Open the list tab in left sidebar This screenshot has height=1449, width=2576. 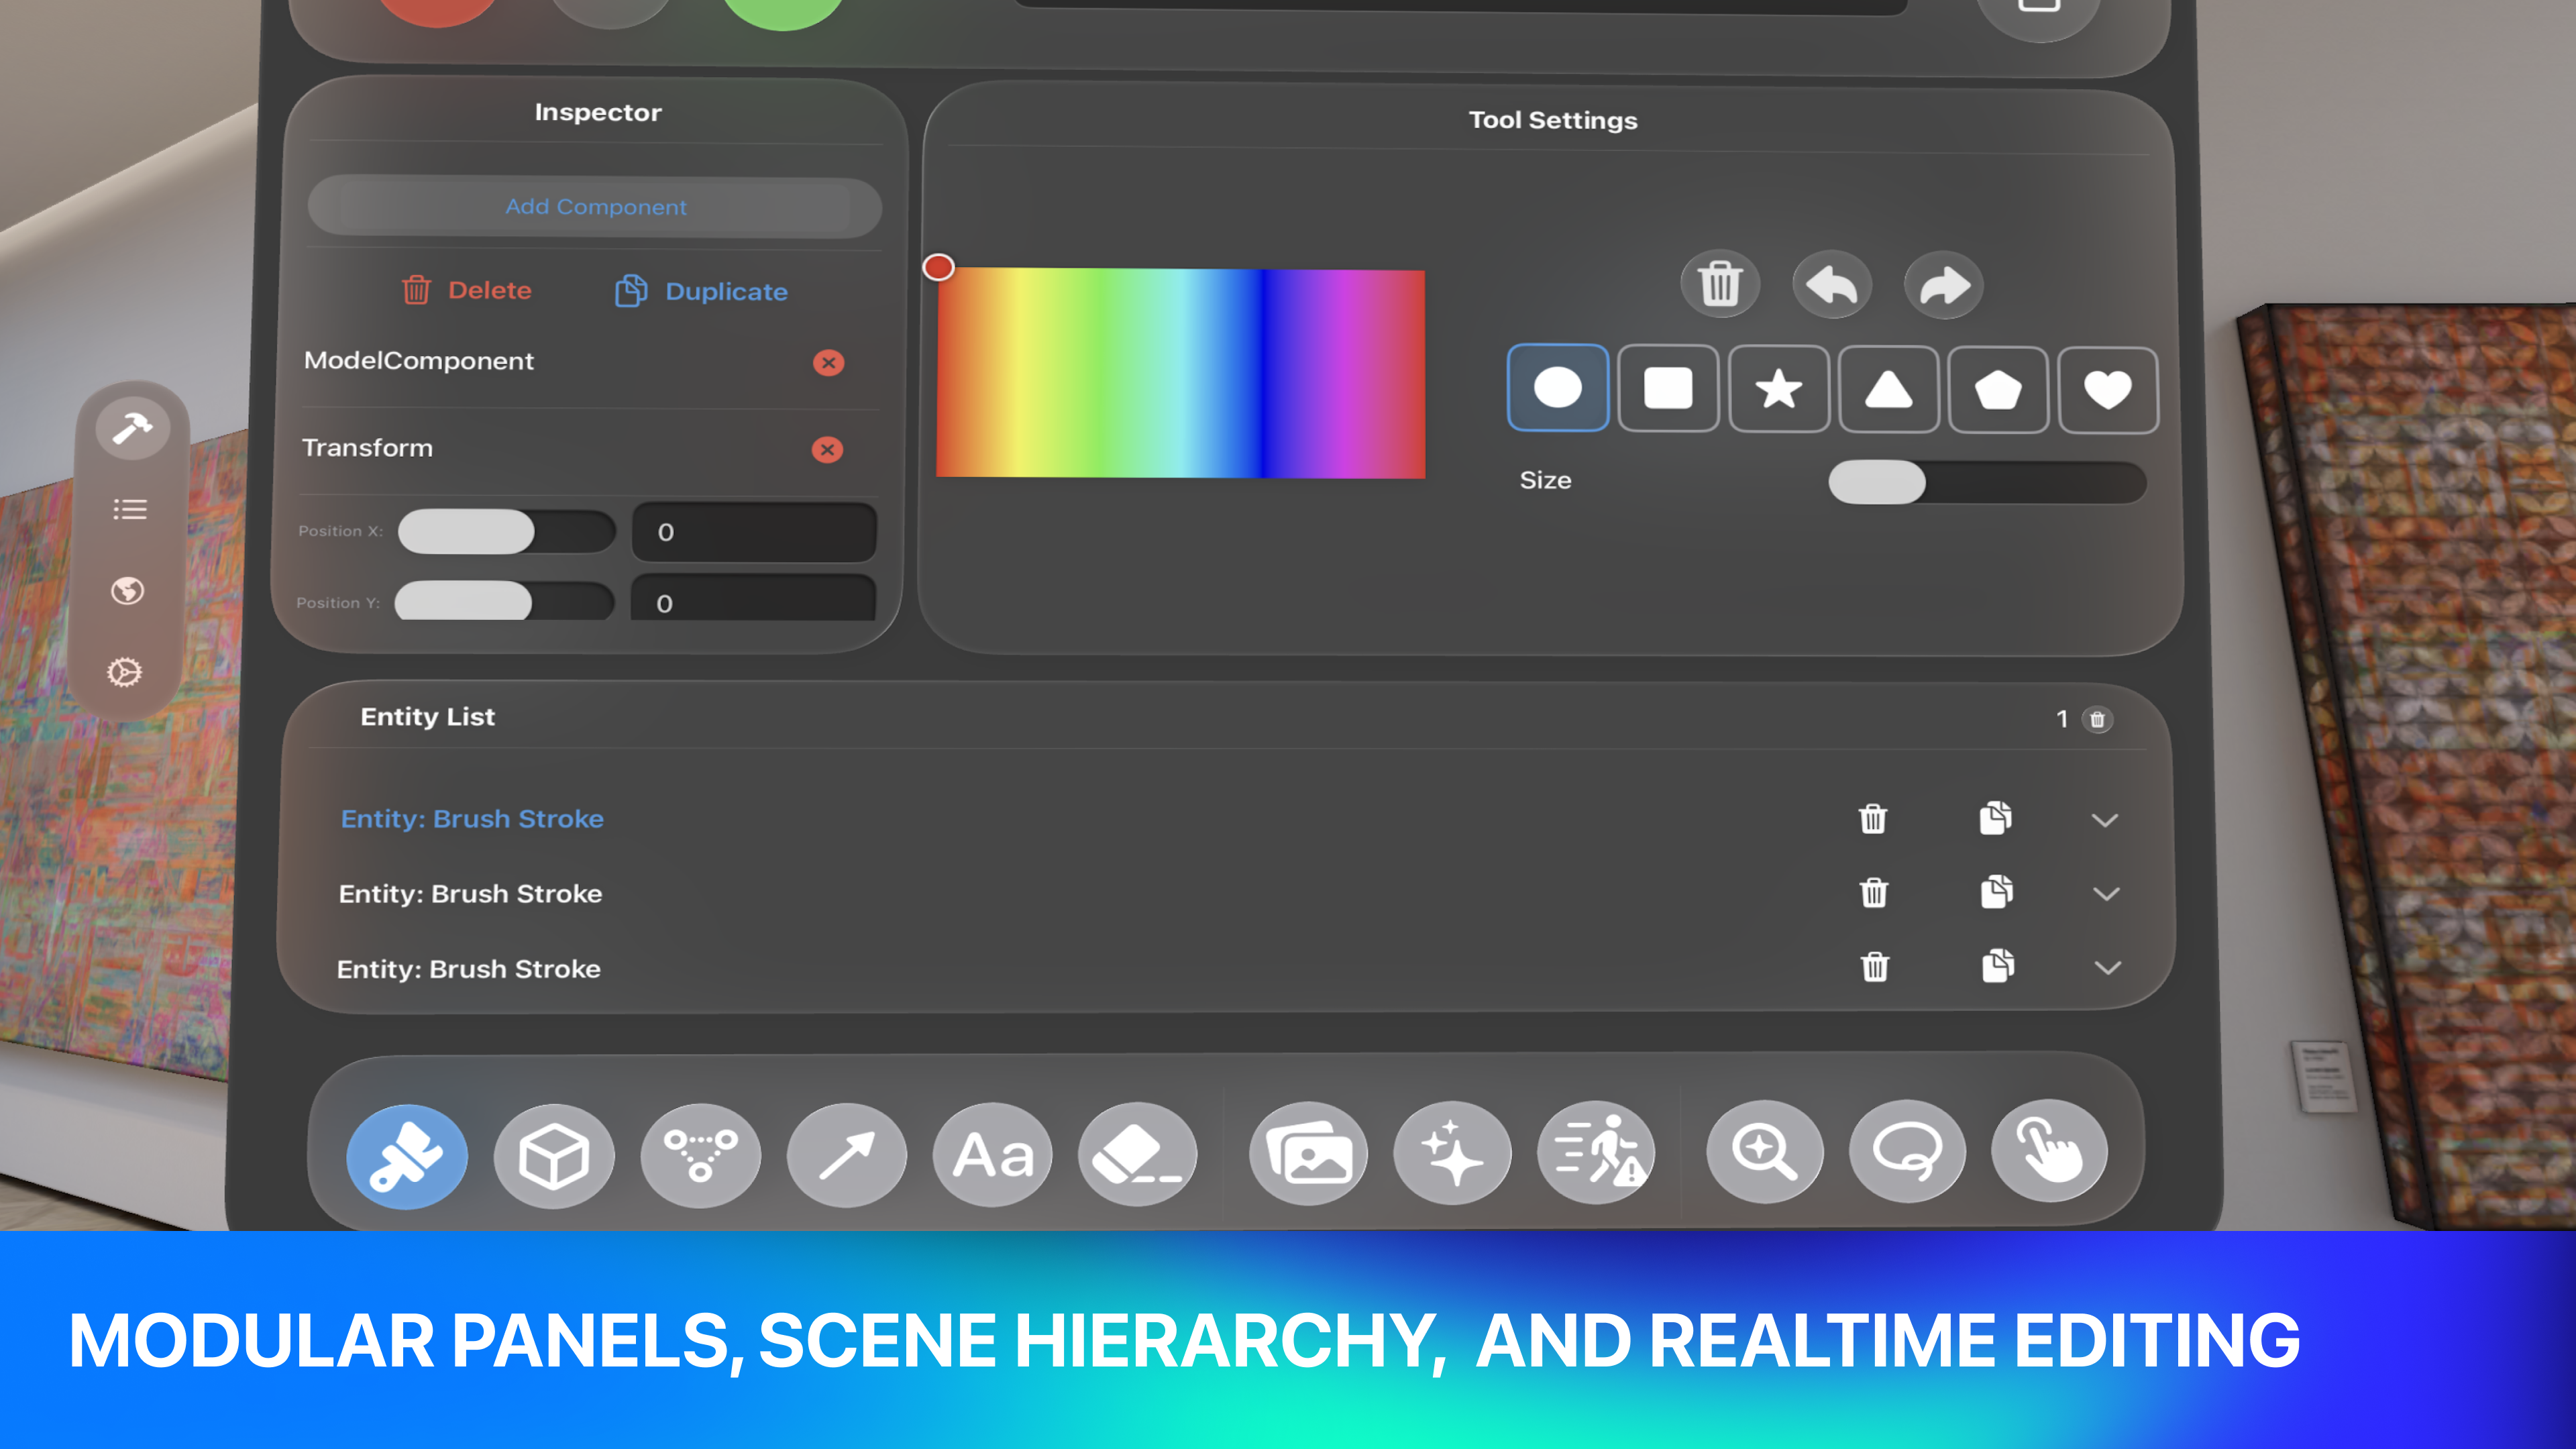click(x=130, y=510)
